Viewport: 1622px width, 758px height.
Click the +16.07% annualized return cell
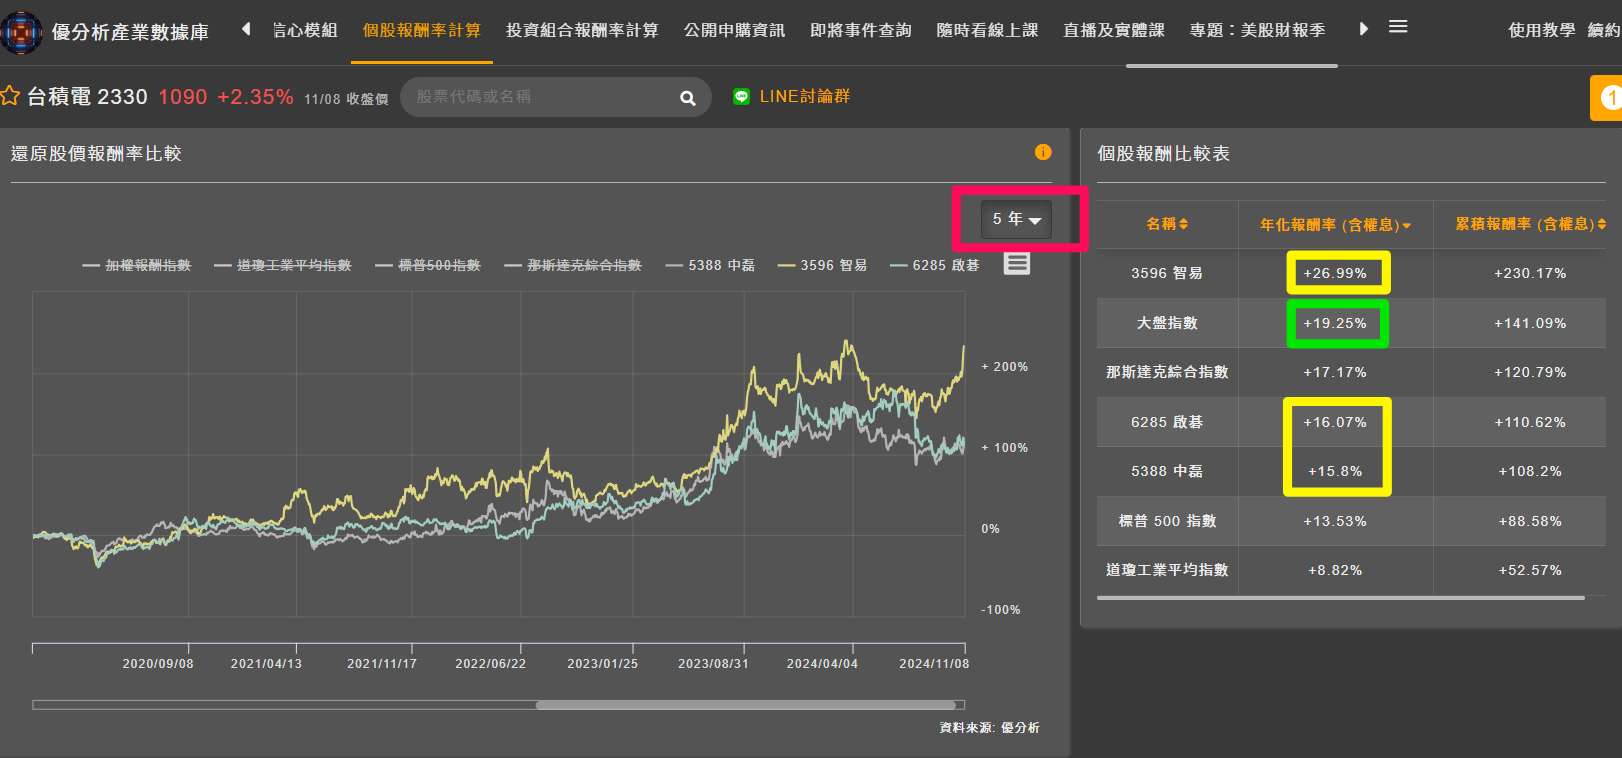tap(1335, 422)
